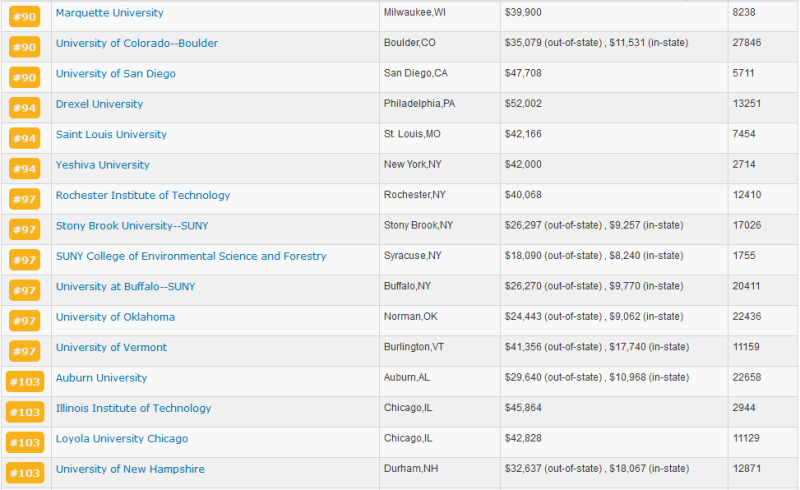The image size is (800, 490).
Task: Select the $42,166 tuition value
Action: (x=523, y=134)
